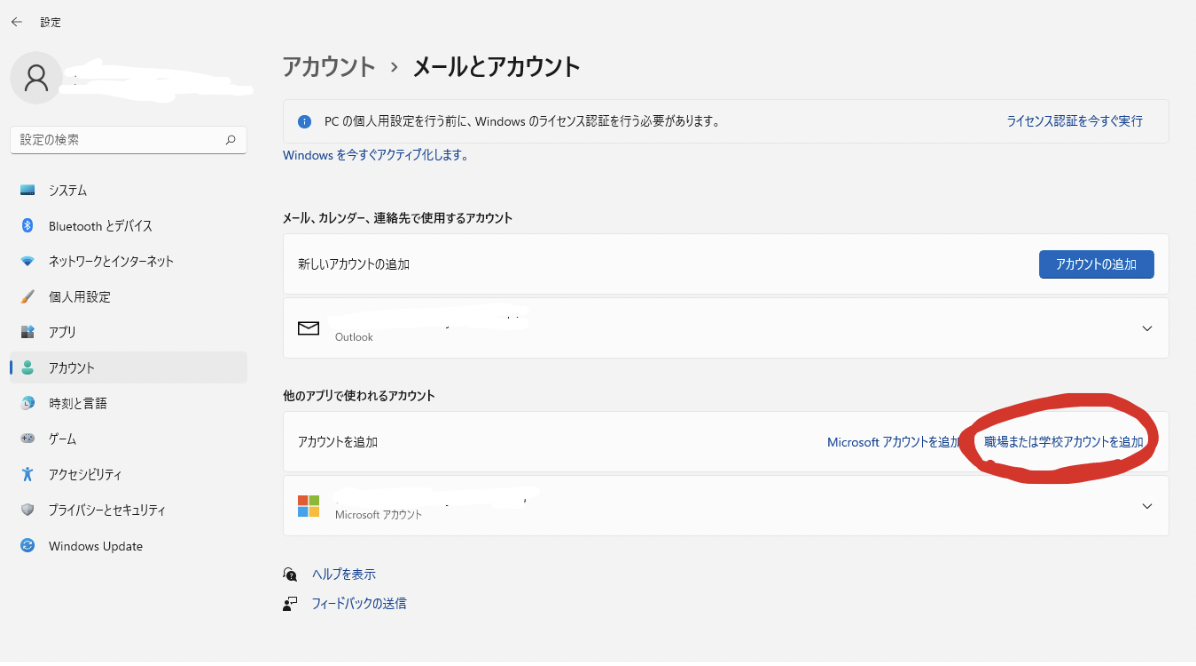Viewport: 1196px width, 666px height.
Task: Click the user profile avatar icon
Action: click(x=36, y=78)
